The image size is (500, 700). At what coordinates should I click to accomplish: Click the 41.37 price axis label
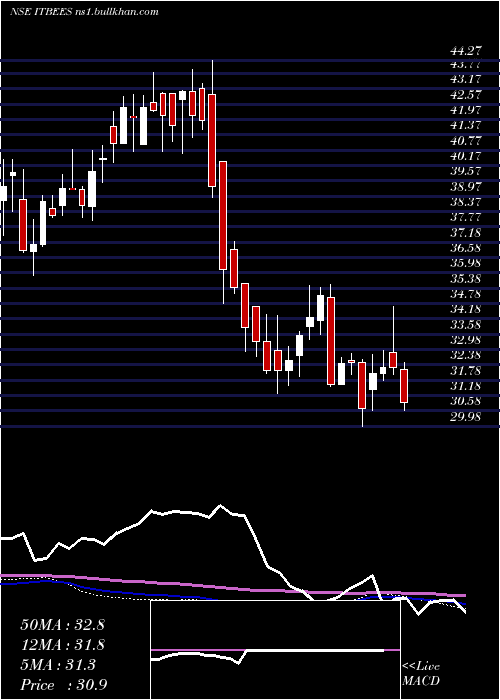466,125
